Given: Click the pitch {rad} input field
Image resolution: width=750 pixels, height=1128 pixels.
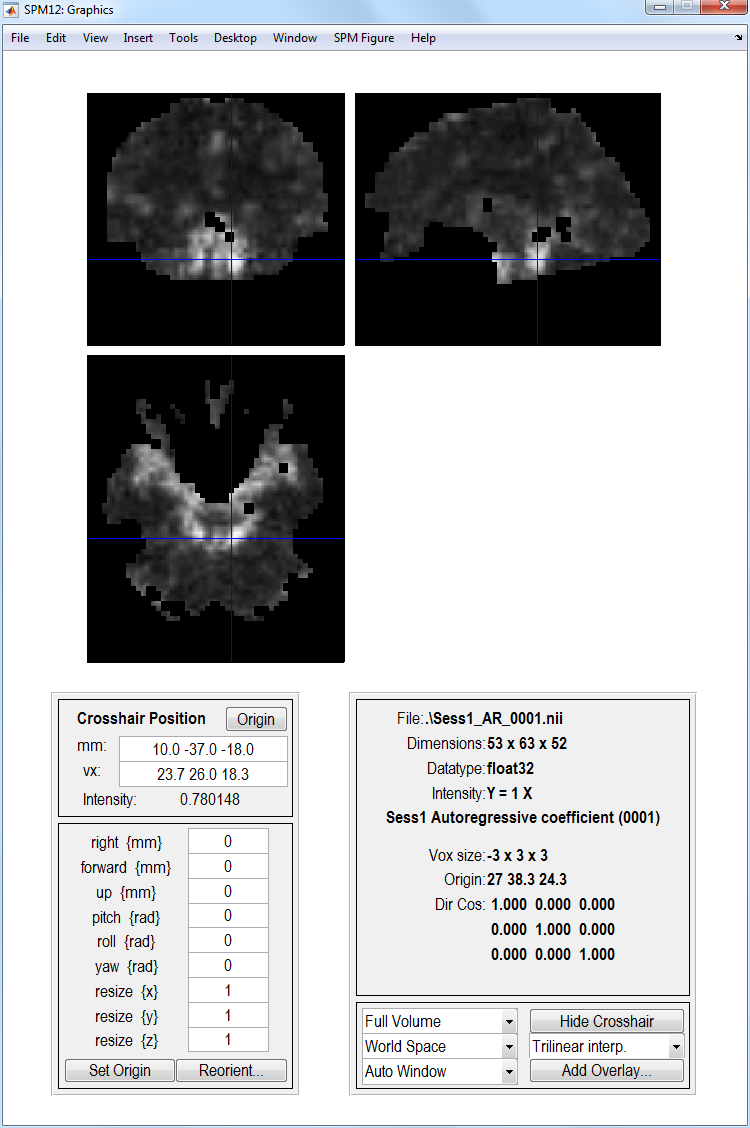Looking at the screenshot, I should tap(228, 916).
